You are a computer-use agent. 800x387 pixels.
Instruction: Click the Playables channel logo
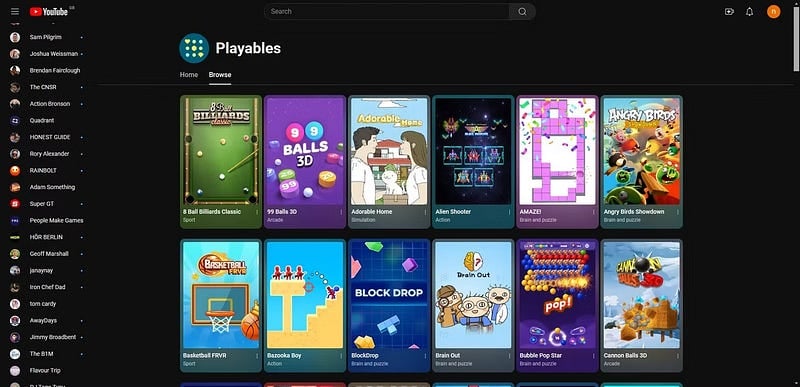pyautogui.click(x=194, y=48)
